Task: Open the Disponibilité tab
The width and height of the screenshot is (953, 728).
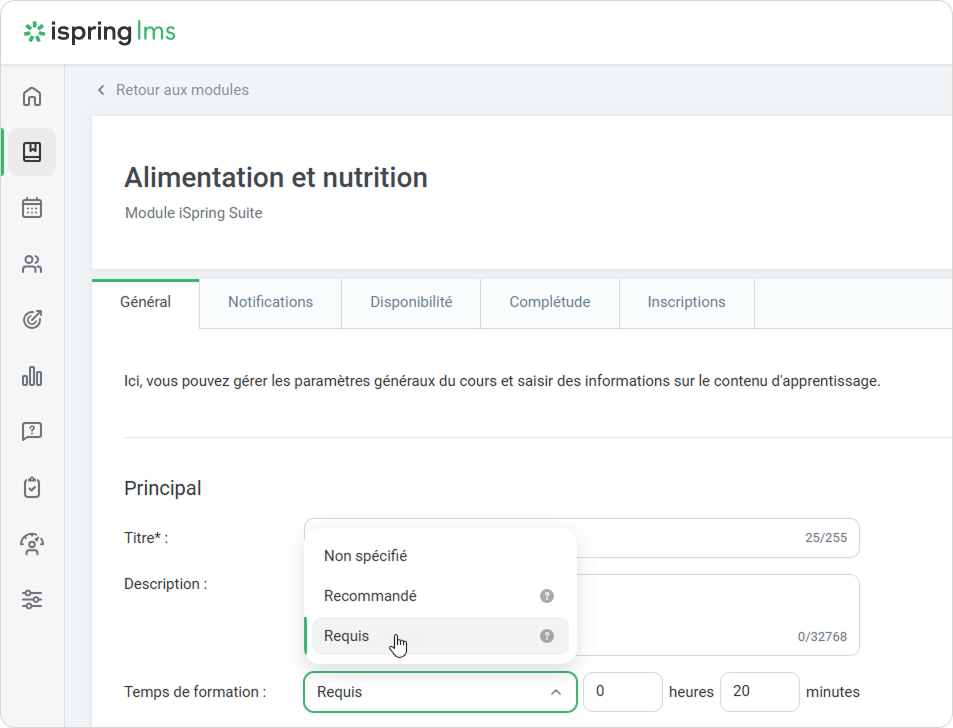Action: [411, 302]
